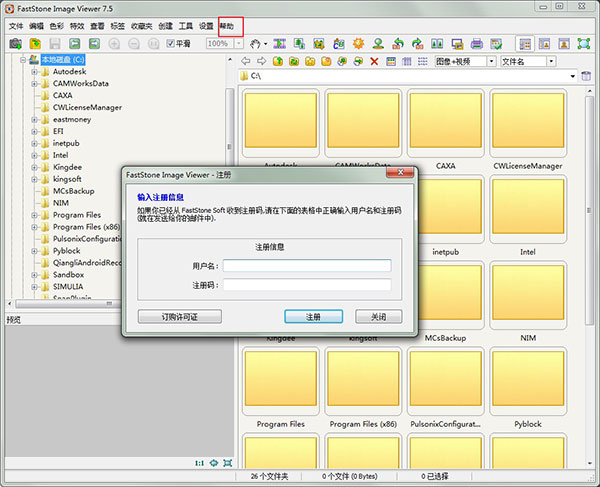Viewport: 600px width, 487px height.
Task: Click the red X delete icon
Action: 375,62
